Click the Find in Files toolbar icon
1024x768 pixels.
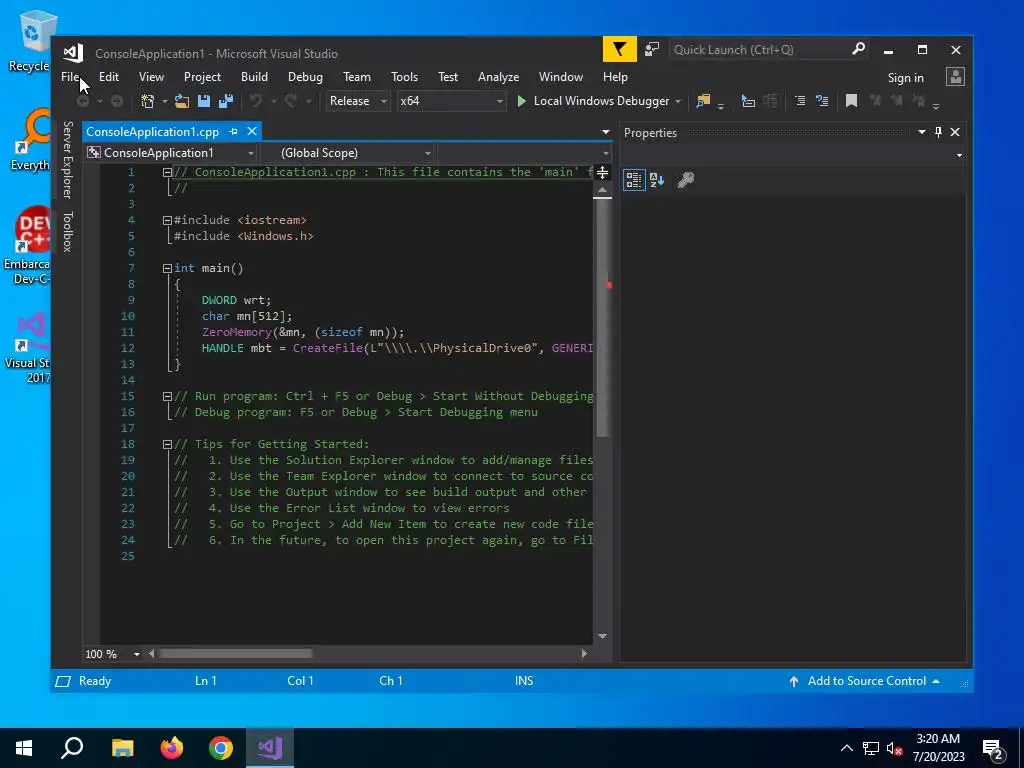click(x=703, y=101)
